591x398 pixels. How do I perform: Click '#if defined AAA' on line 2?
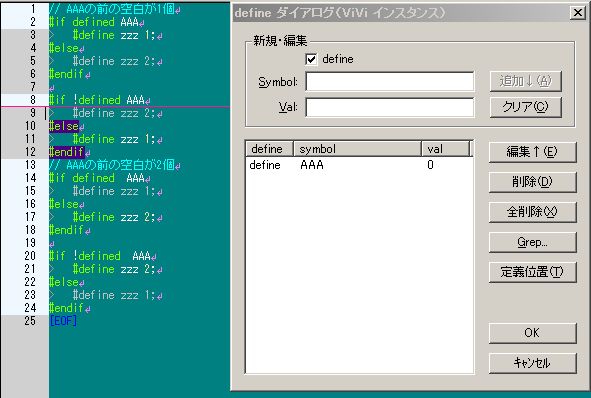94,22
